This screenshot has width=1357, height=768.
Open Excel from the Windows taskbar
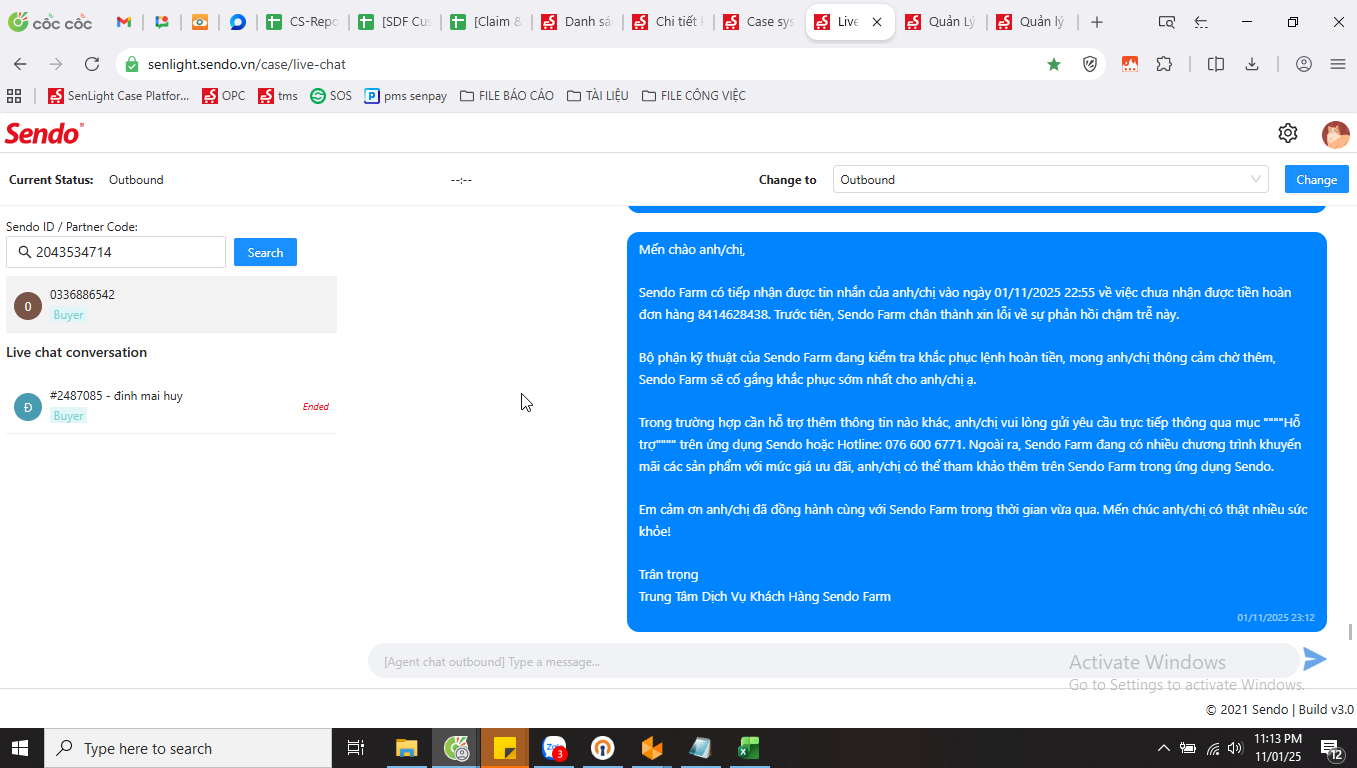(748, 748)
